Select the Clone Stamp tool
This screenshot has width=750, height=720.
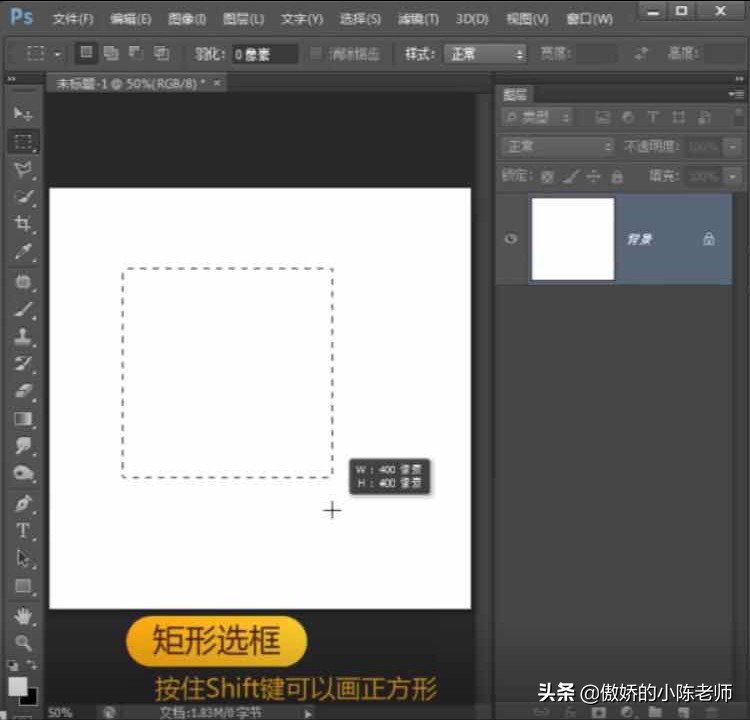22,336
